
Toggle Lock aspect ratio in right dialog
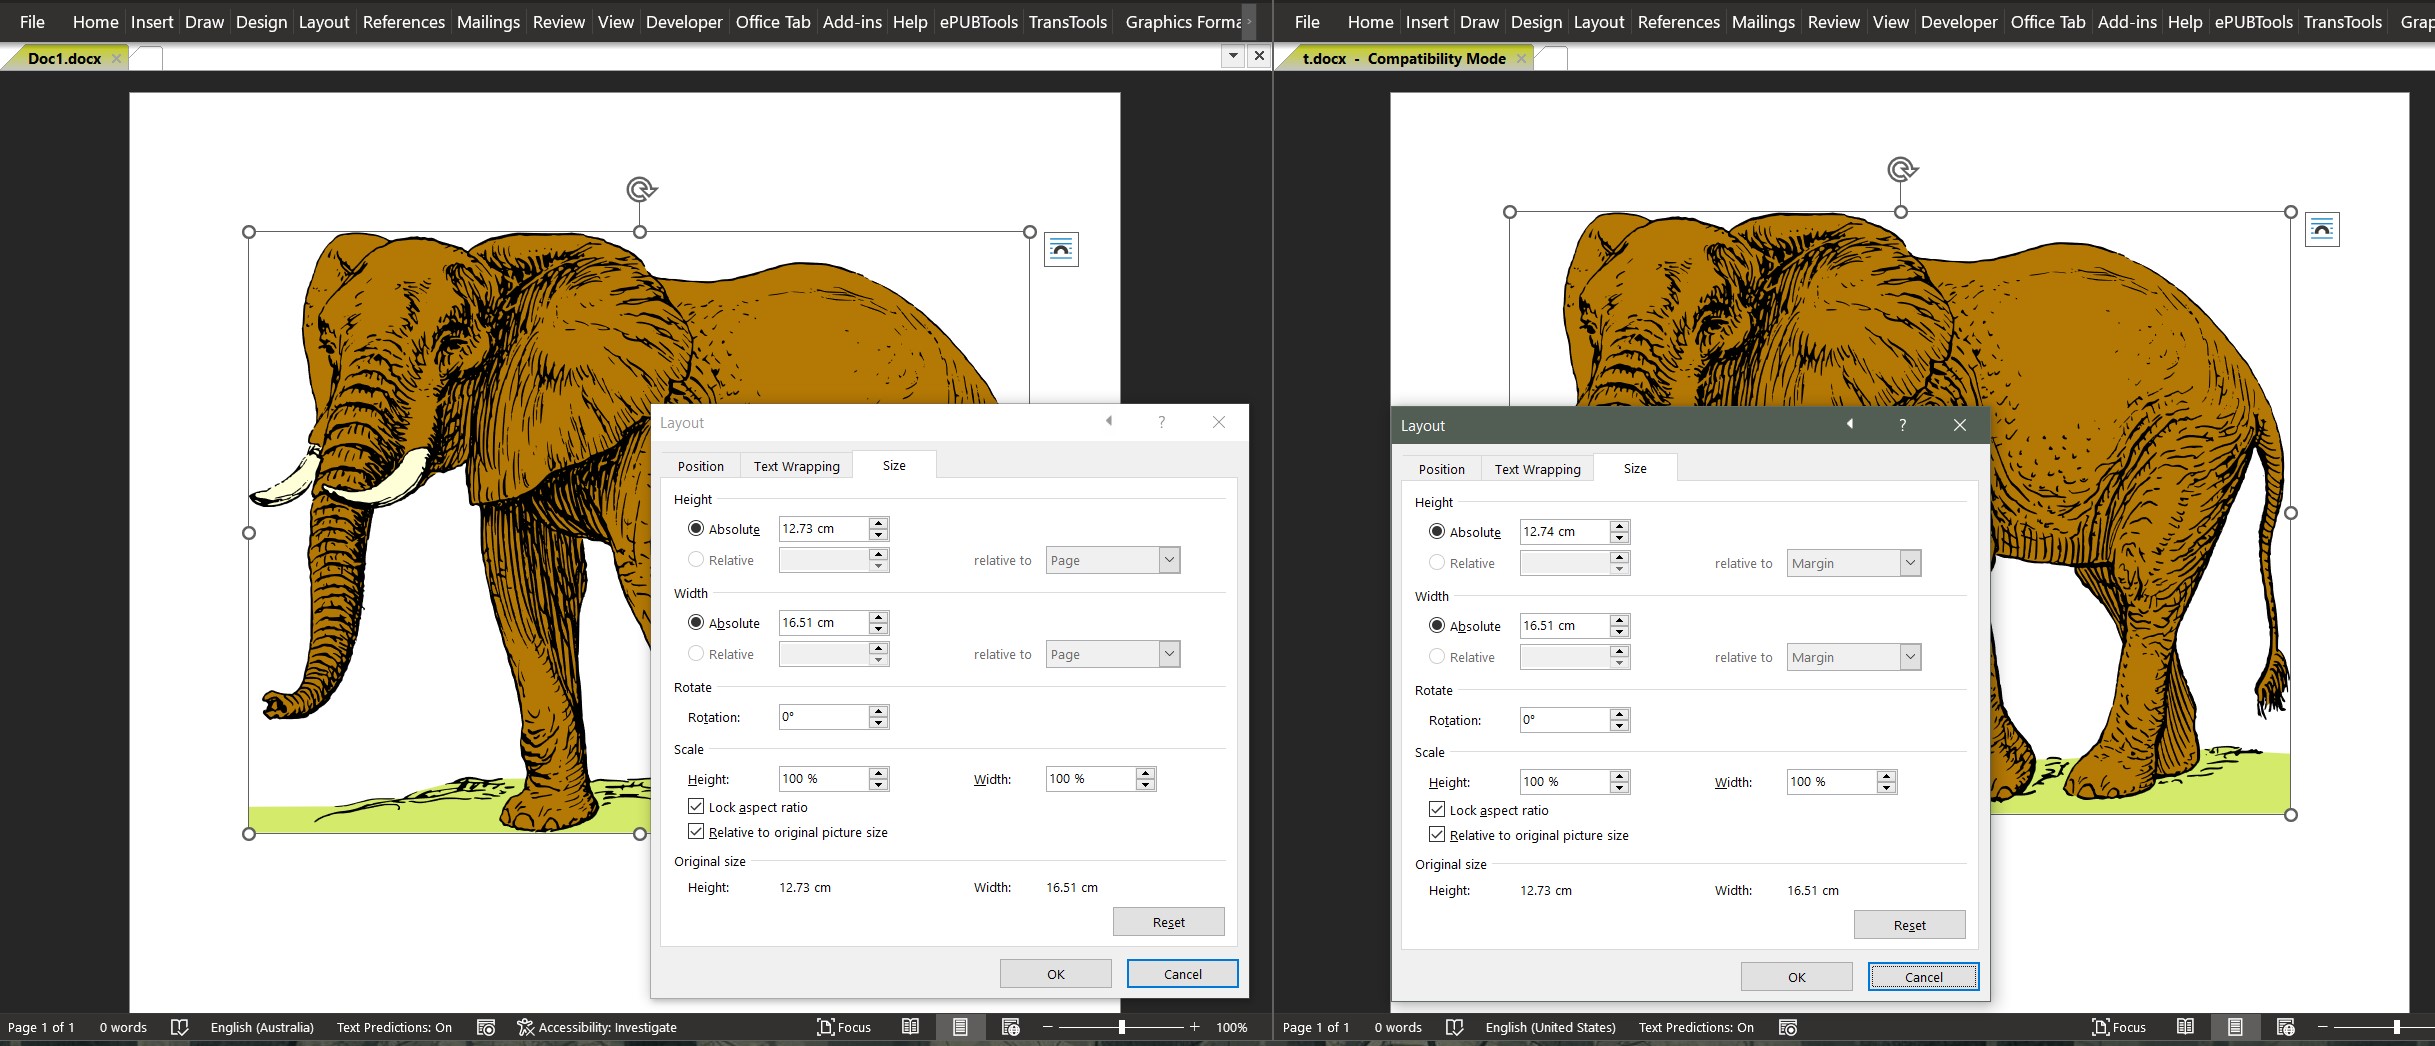click(1437, 809)
